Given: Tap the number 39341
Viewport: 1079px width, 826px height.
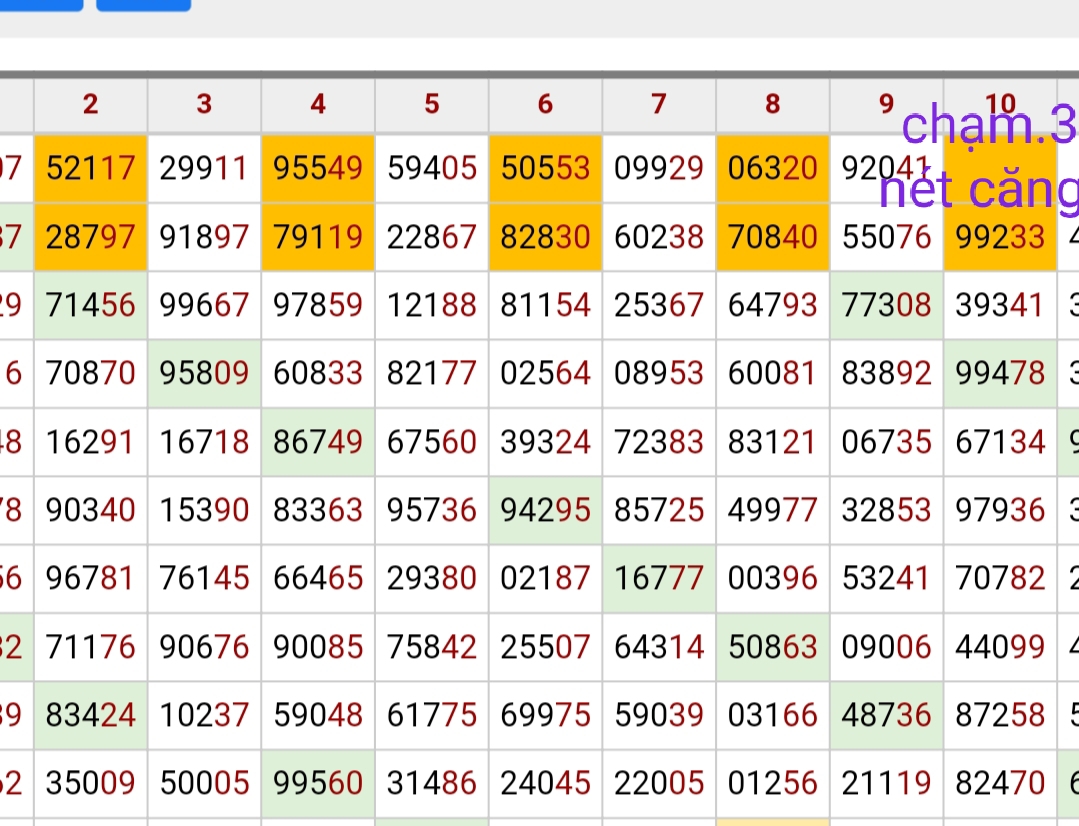Looking at the screenshot, I should pos(1000,305).
